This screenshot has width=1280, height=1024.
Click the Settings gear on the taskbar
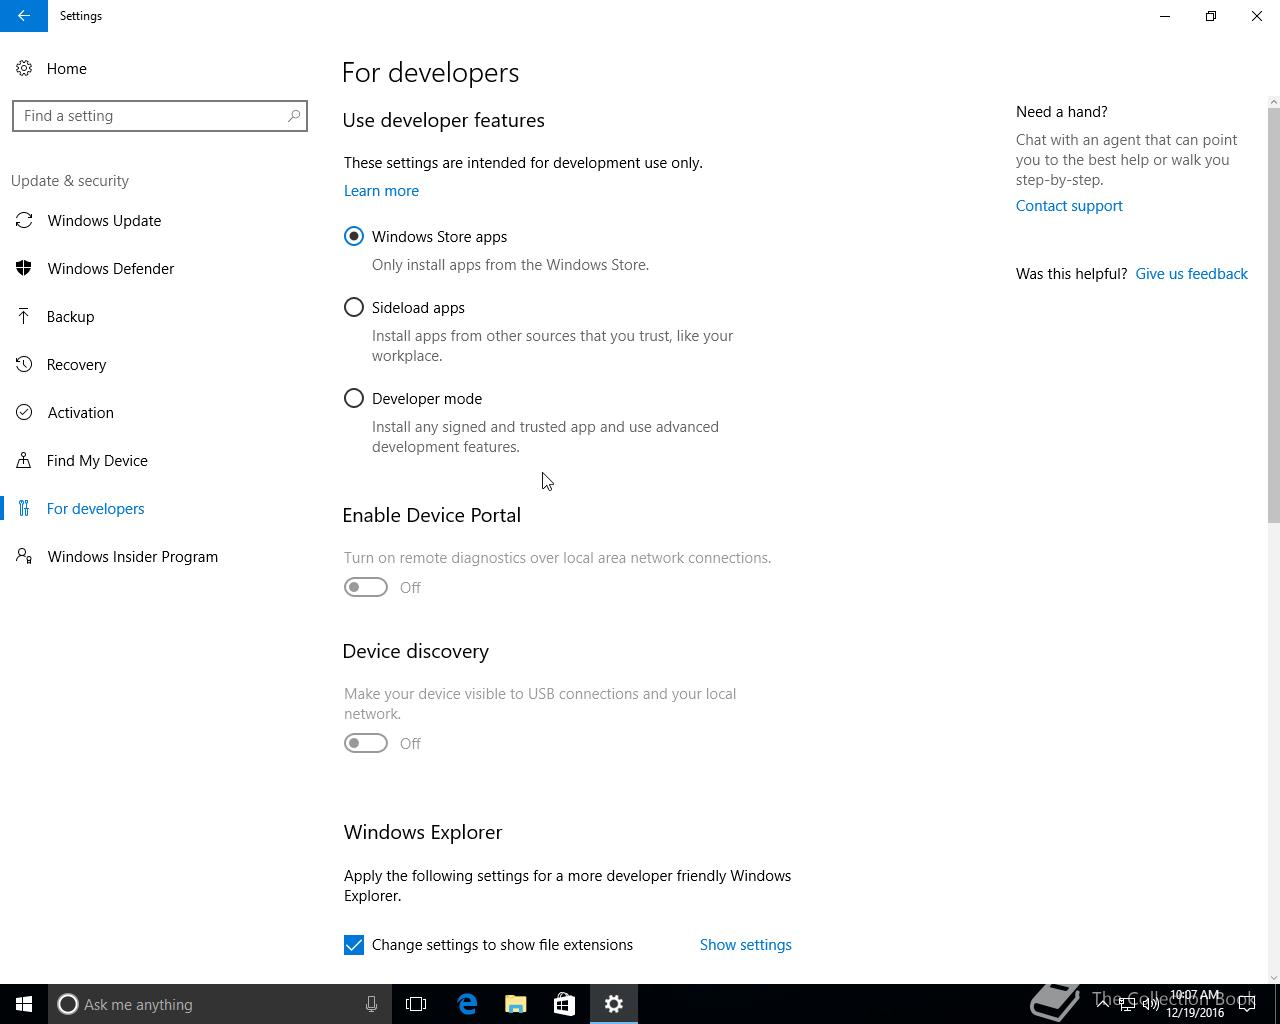pos(614,1004)
